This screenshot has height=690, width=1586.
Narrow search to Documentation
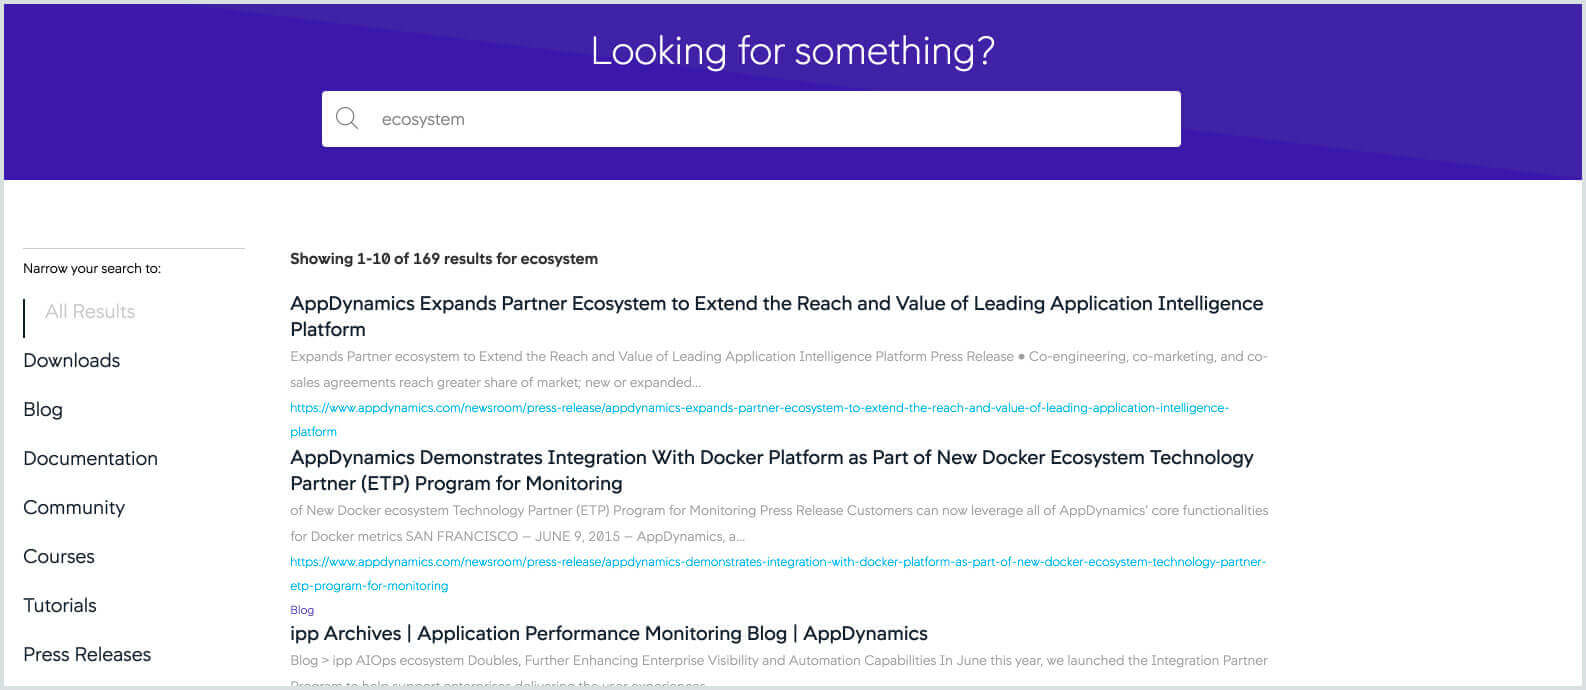pos(90,458)
